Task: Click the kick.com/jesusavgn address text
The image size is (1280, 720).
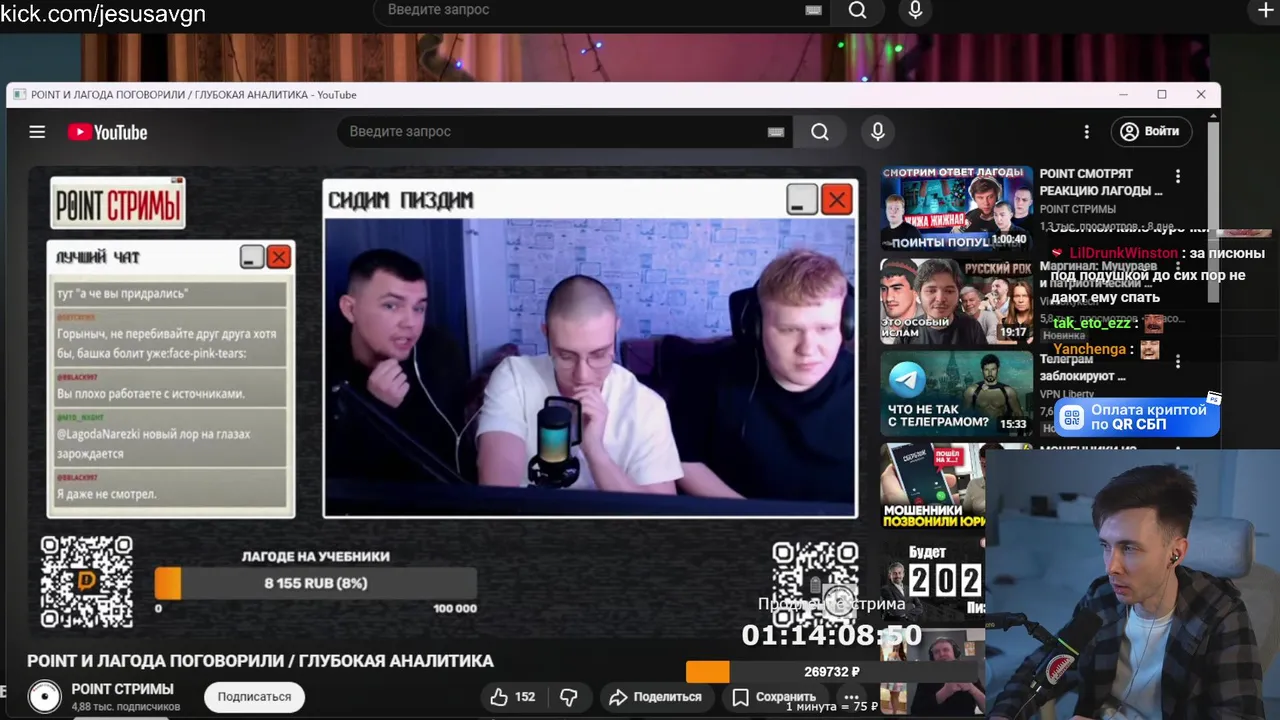Action: pyautogui.click(x=103, y=14)
